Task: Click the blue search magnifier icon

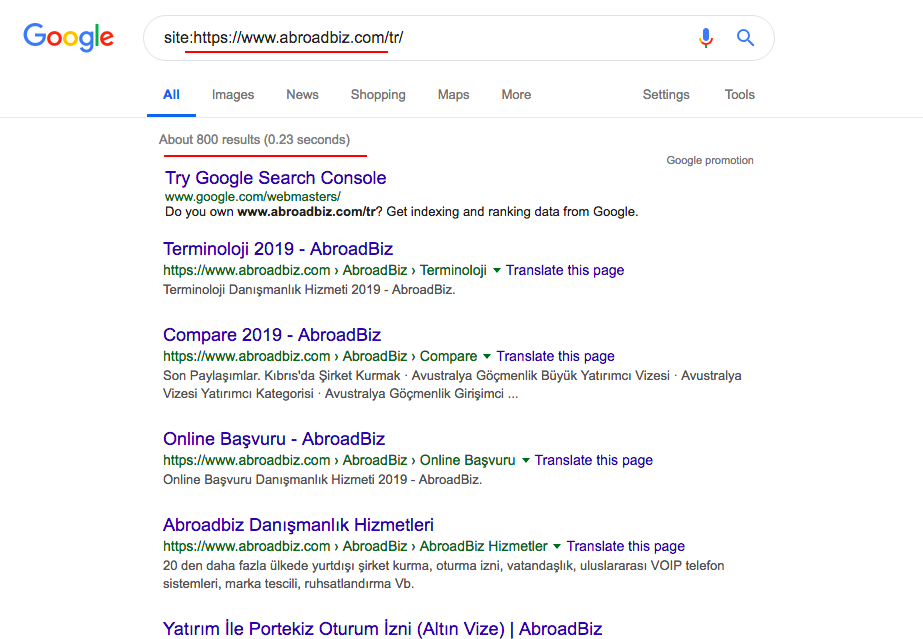Action: point(745,38)
